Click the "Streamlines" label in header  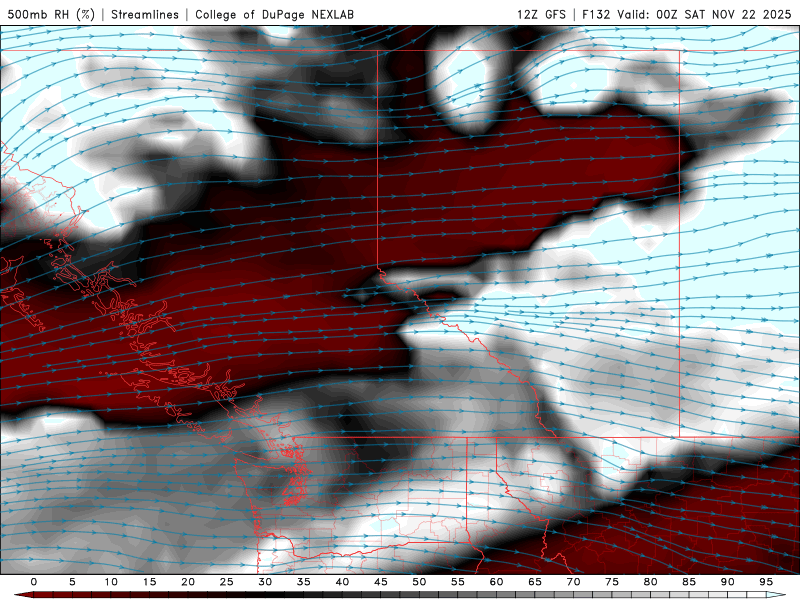(x=145, y=14)
